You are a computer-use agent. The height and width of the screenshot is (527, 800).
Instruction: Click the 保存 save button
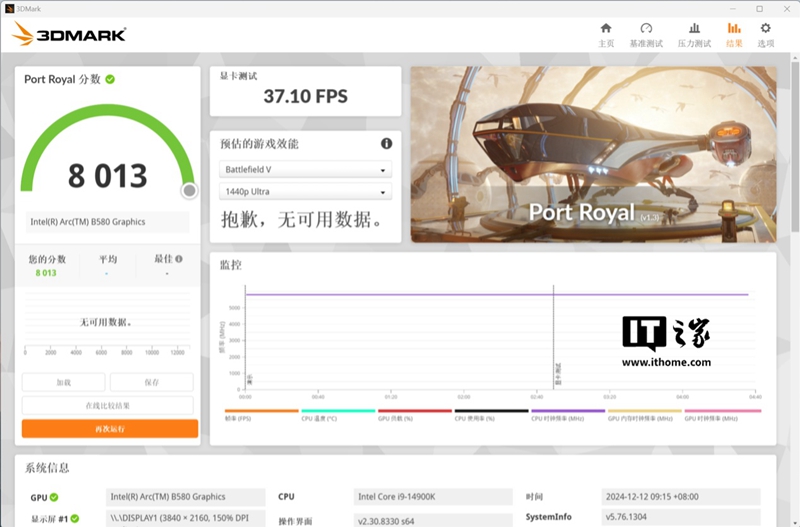(151, 382)
